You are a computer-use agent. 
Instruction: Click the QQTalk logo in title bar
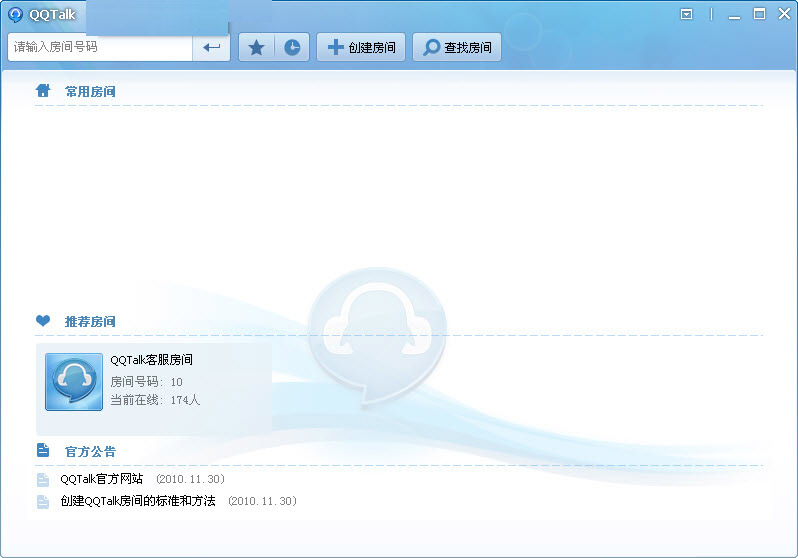15,14
